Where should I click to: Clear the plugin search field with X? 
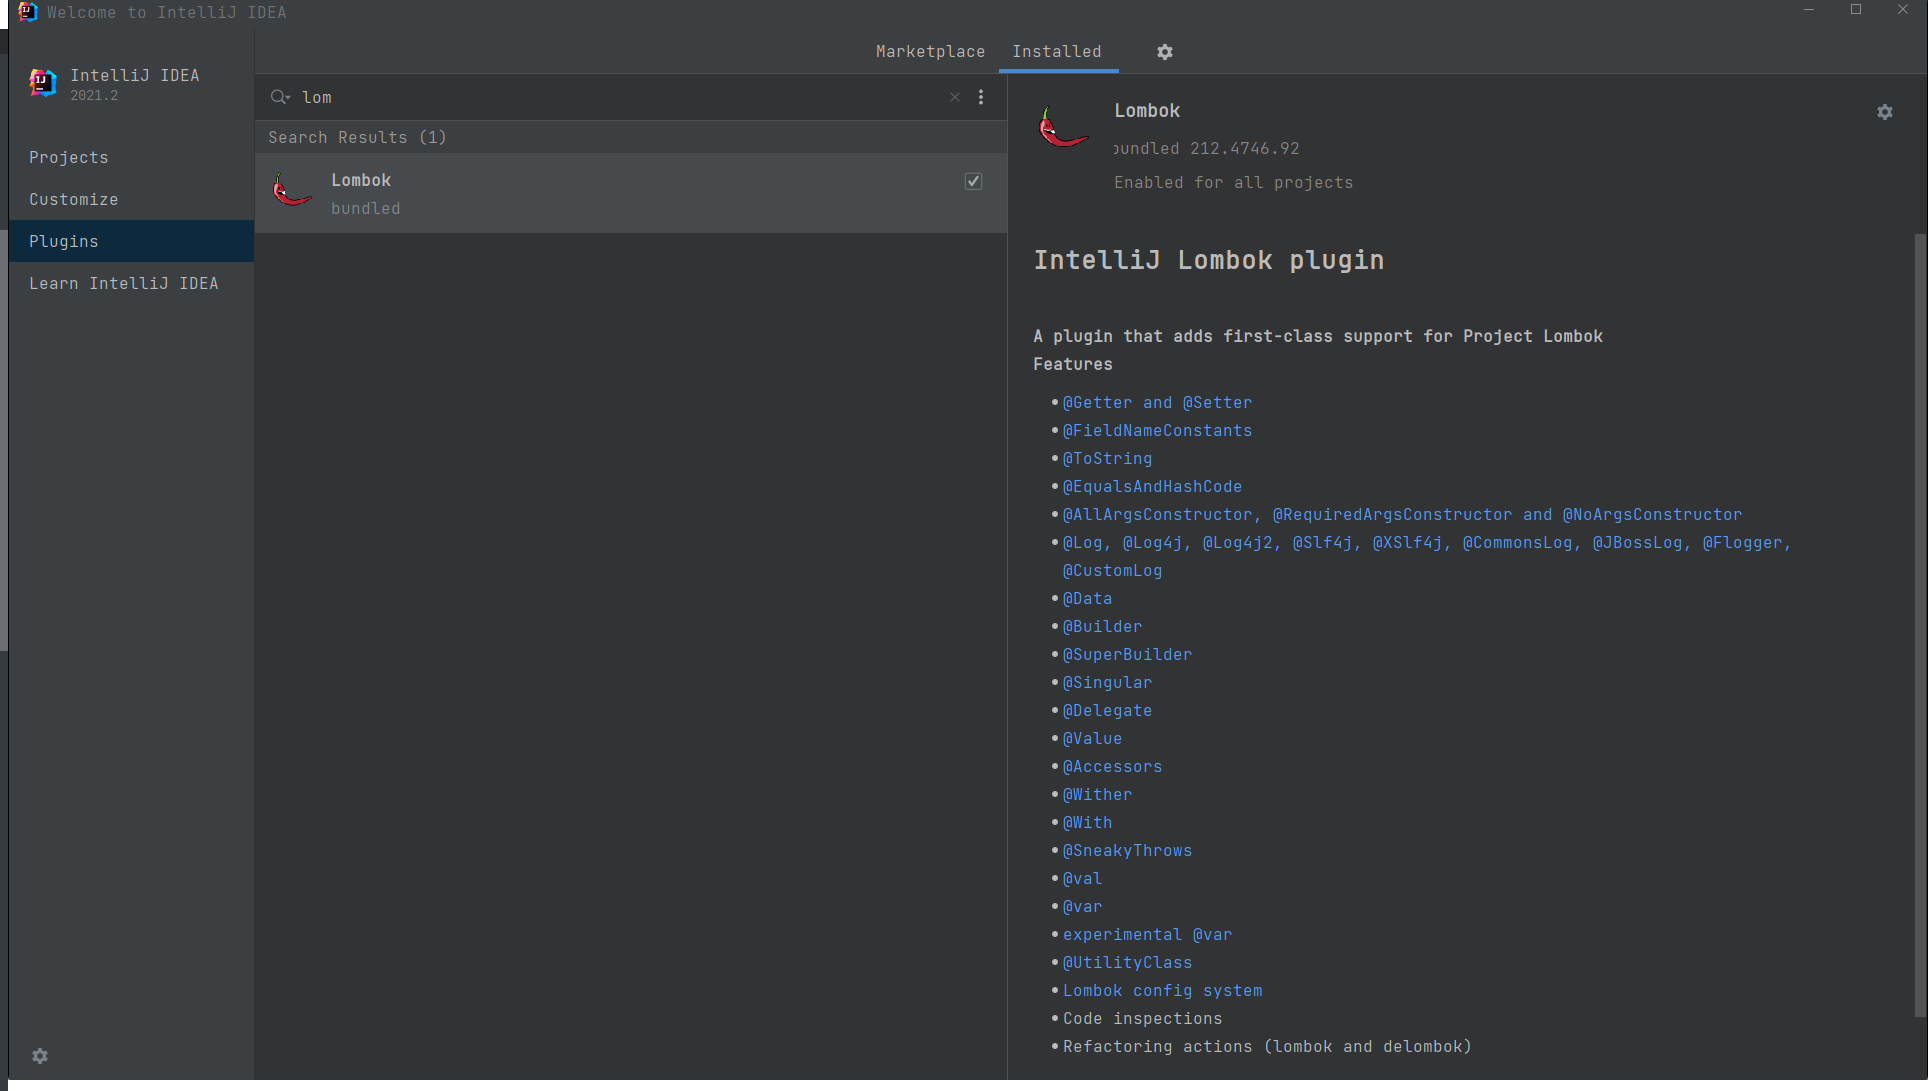pos(955,97)
